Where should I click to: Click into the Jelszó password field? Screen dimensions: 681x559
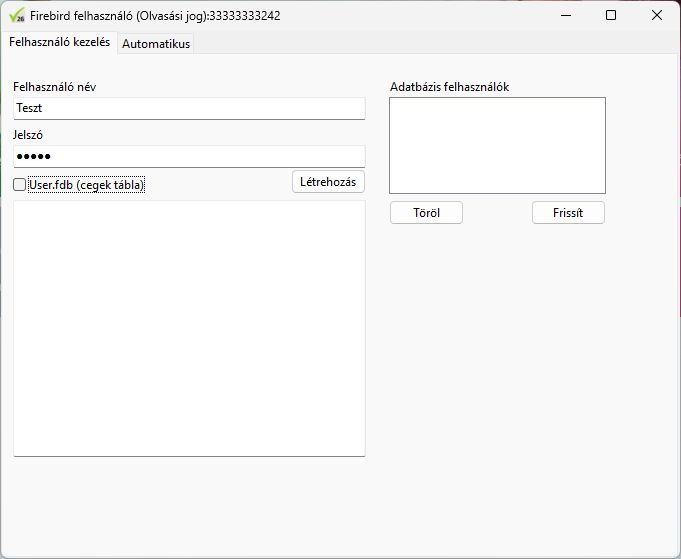(x=189, y=157)
